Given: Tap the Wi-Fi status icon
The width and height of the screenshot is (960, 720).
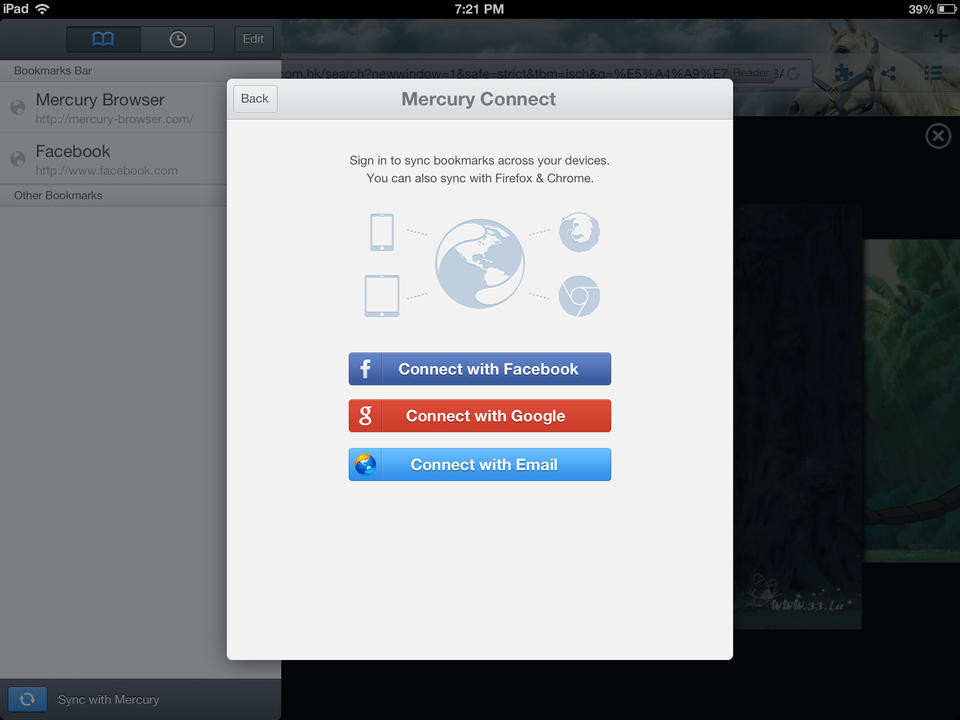Looking at the screenshot, I should coord(42,9).
